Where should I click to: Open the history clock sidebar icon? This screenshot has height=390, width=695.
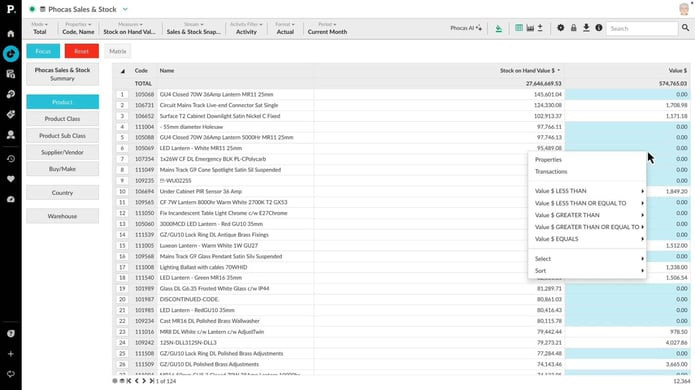(x=11, y=159)
